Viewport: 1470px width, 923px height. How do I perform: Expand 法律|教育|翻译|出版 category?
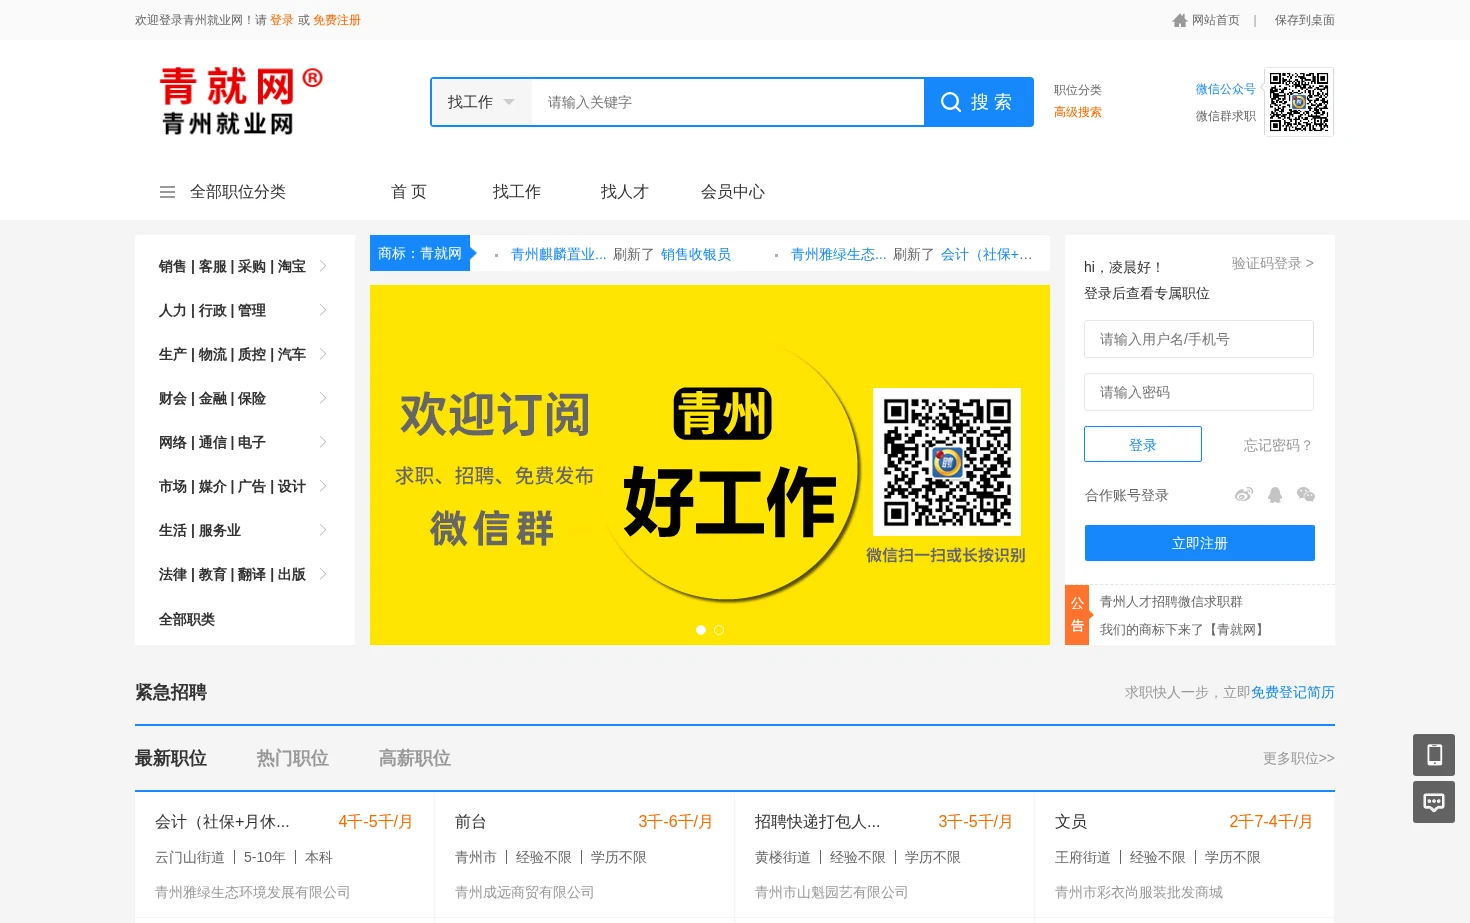(244, 574)
